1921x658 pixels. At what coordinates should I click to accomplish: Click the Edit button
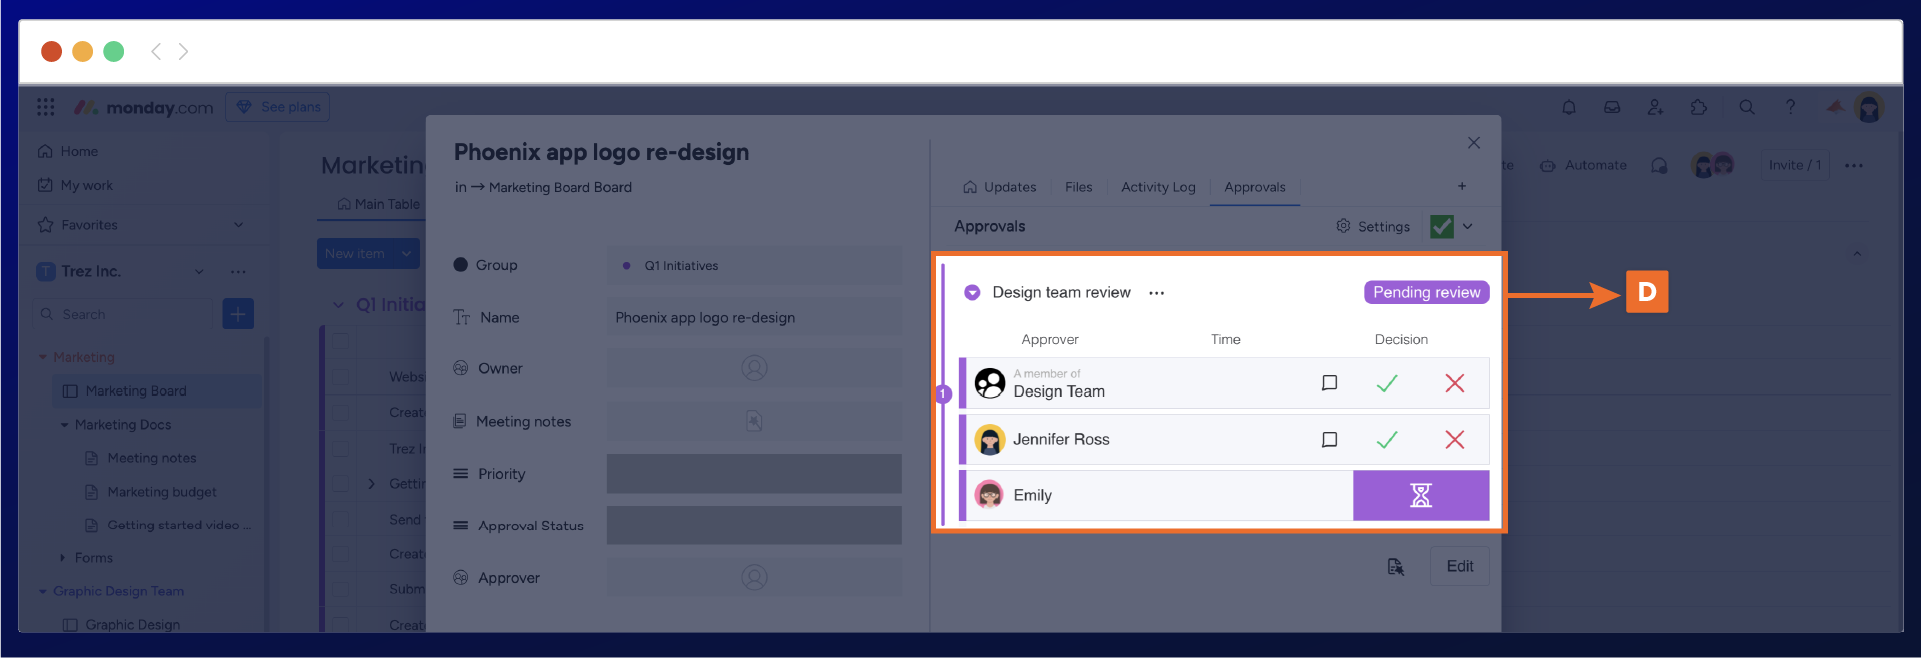click(1459, 566)
